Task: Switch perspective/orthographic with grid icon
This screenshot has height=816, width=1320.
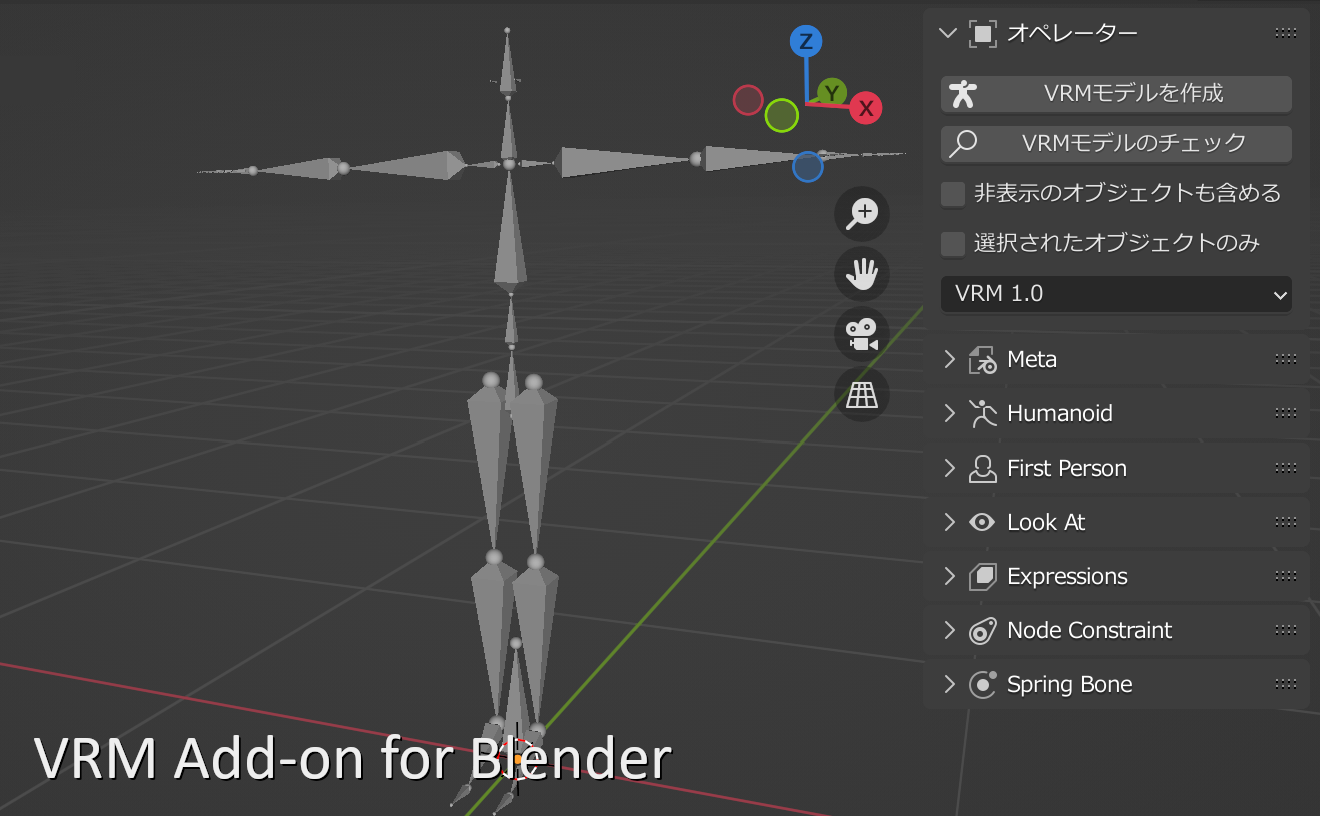Action: tap(862, 395)
